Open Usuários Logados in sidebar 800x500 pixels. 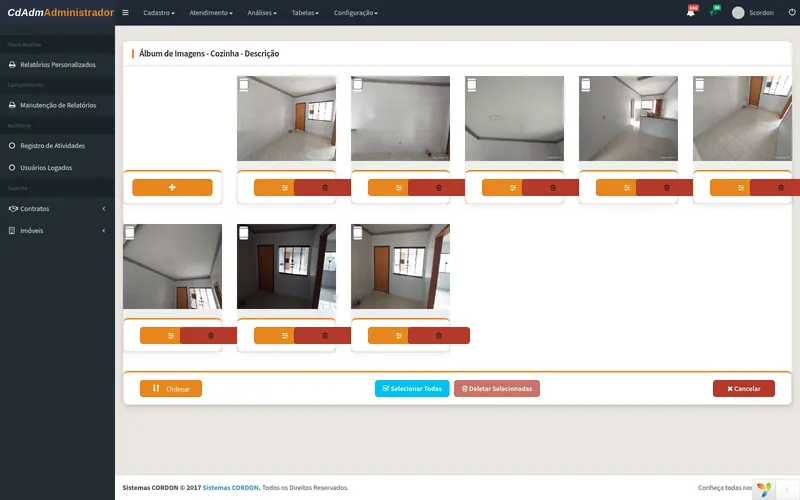(57, 167)
